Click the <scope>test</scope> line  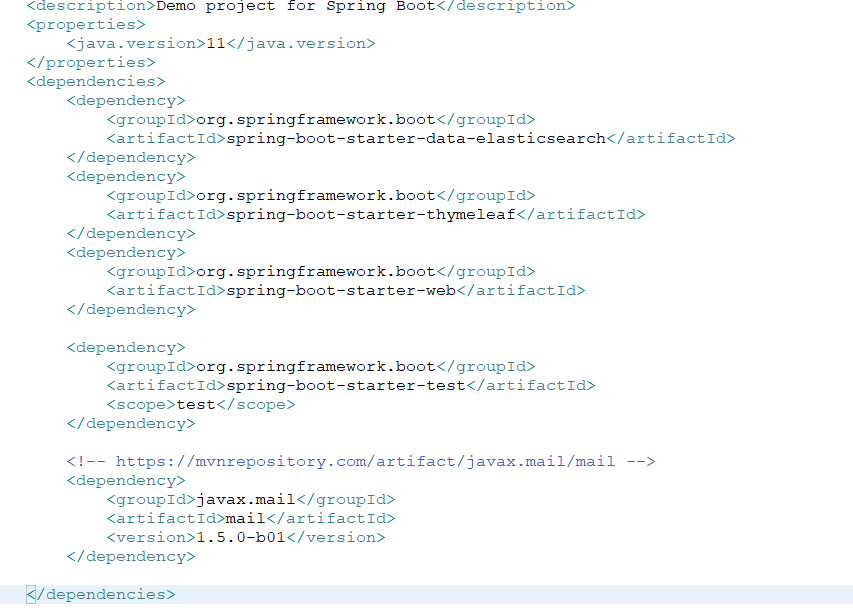point(201,405)
